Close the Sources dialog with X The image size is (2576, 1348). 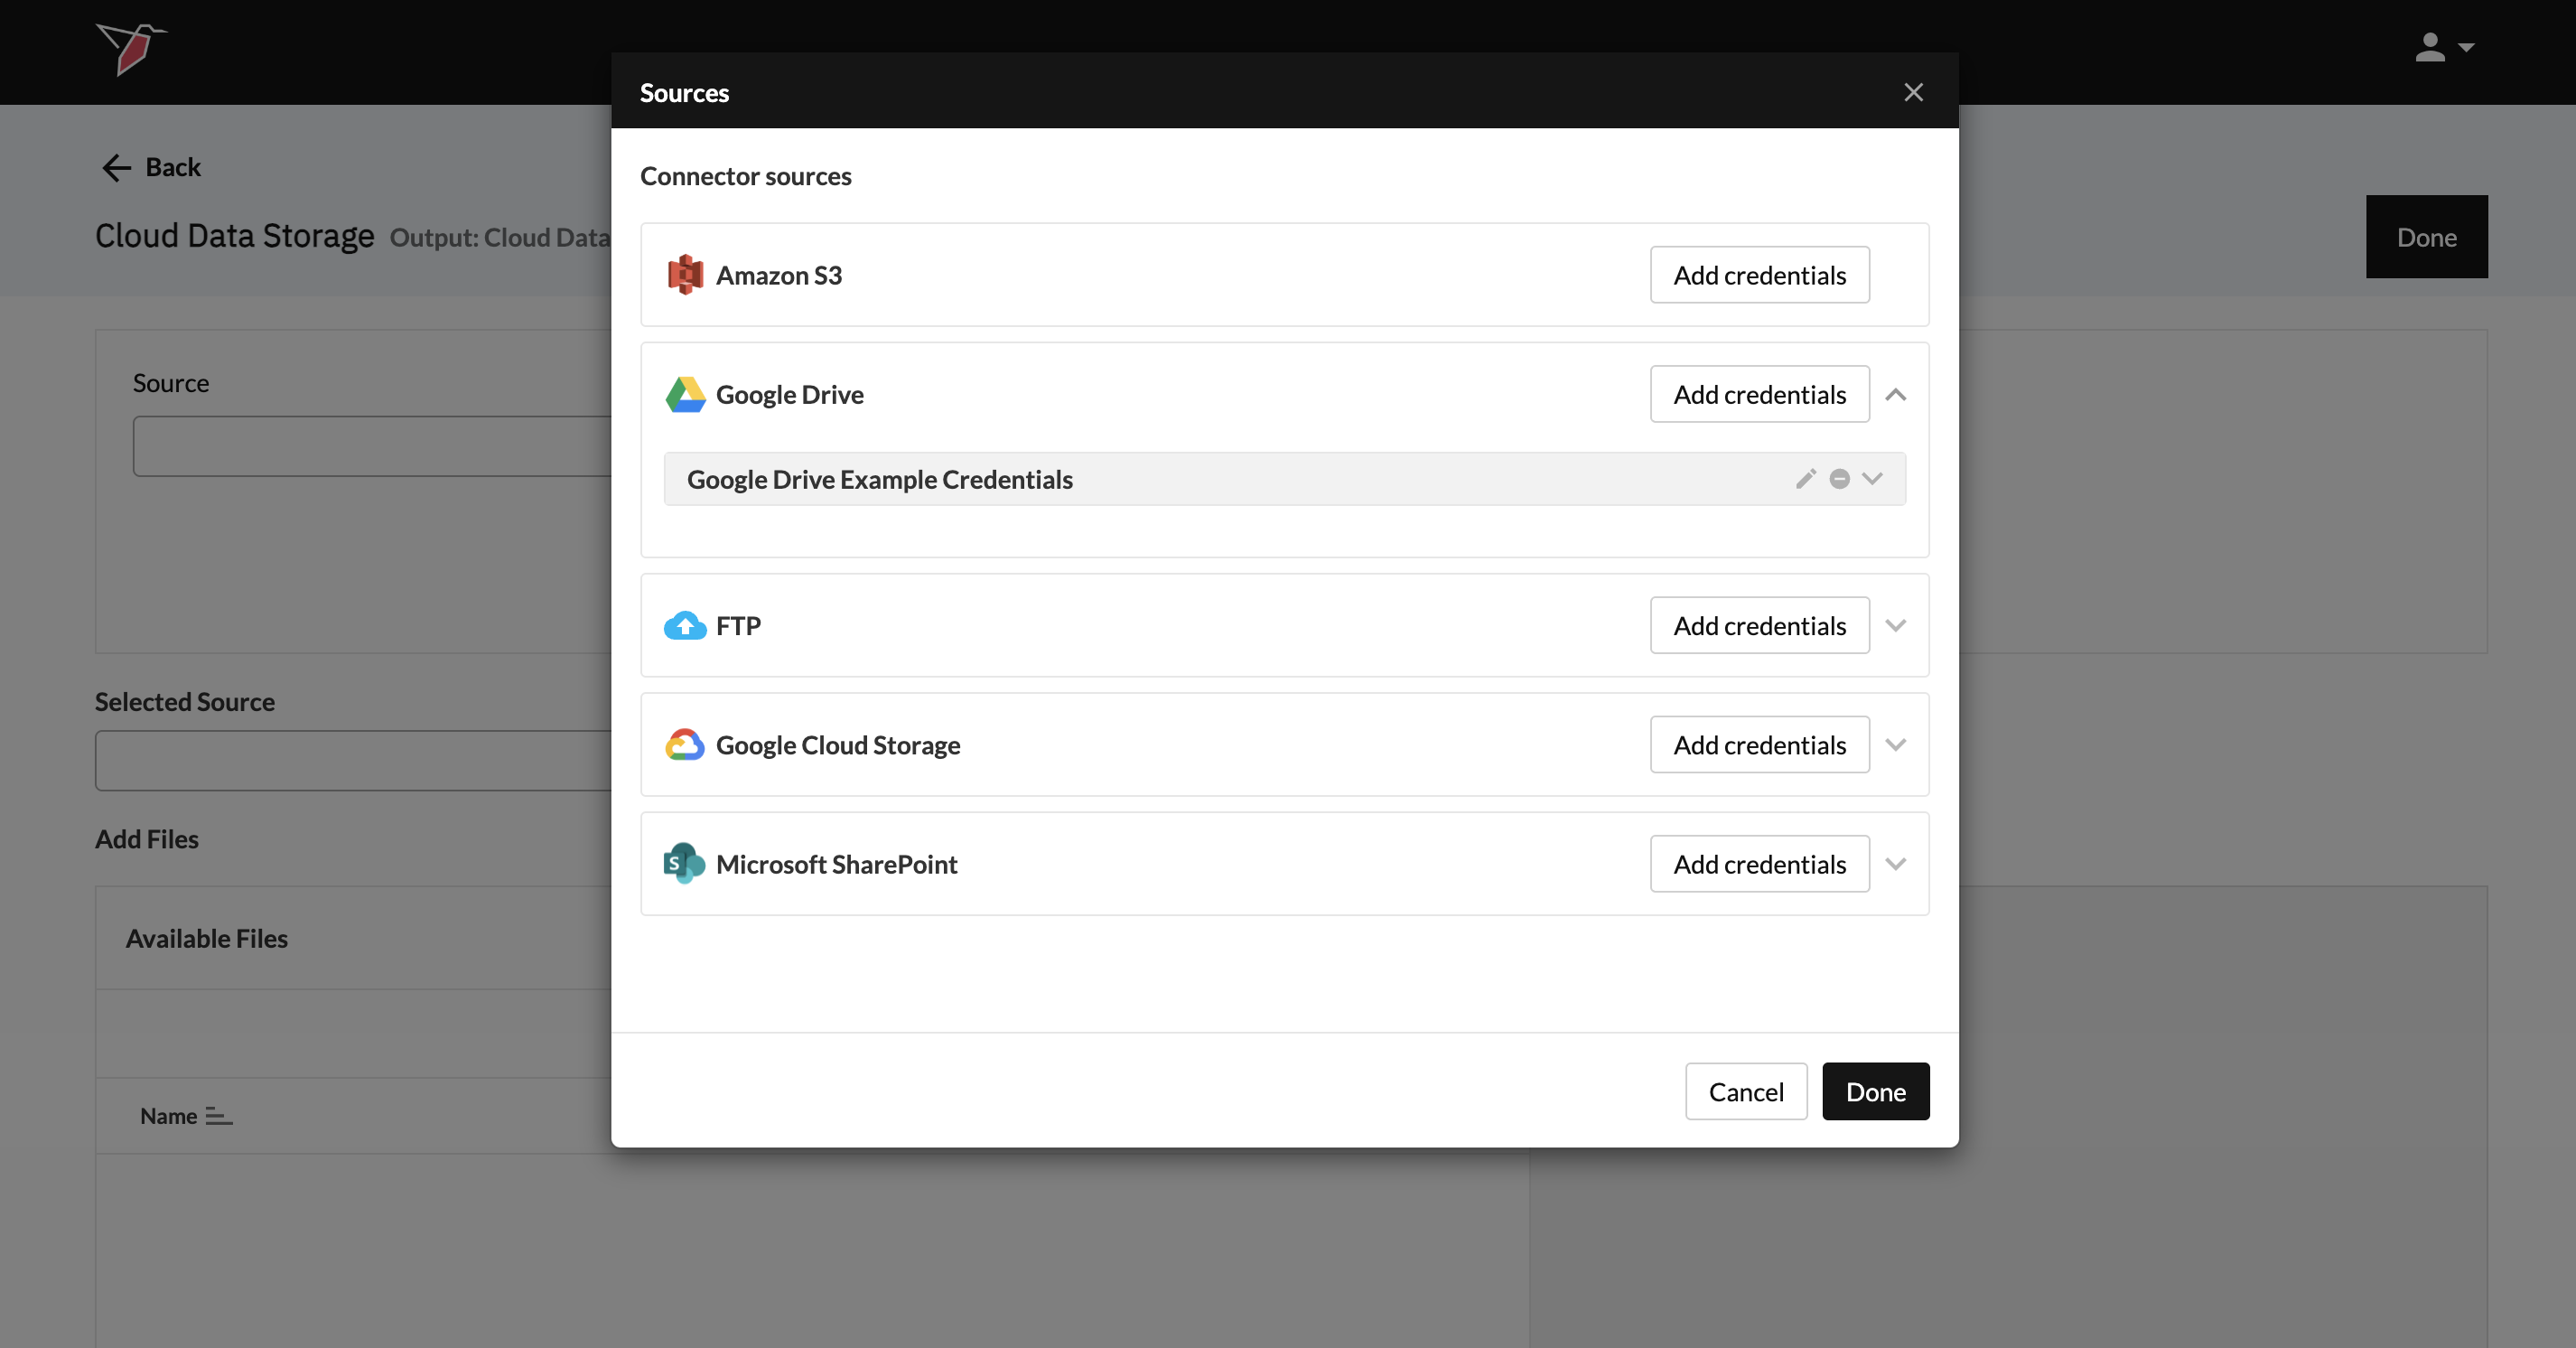pyautogui.click(x=1913, y=93)
